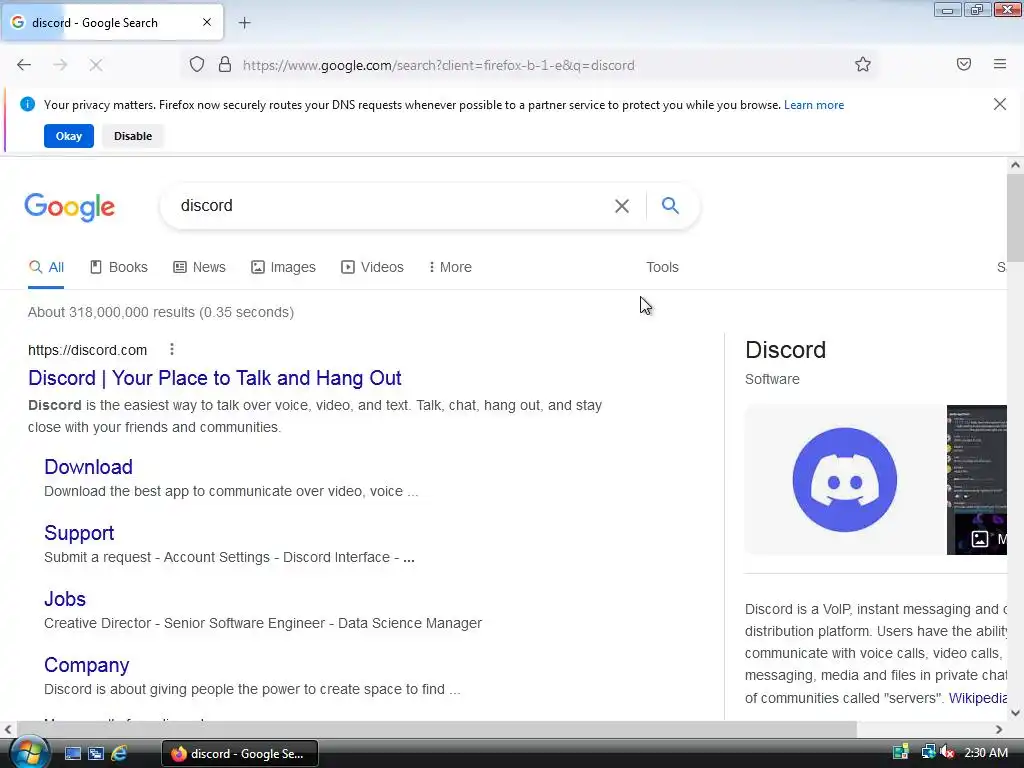Open a new tab with the plus icon

point(244,23)
